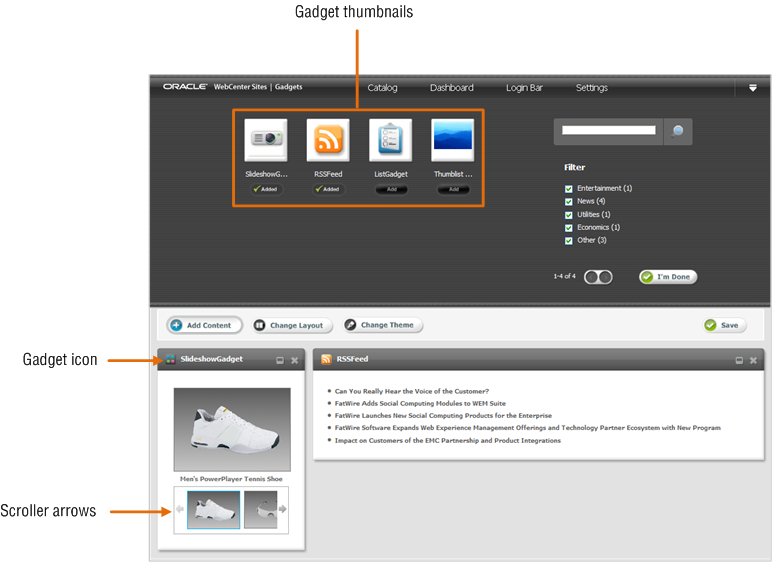The image size is (772, 562).
Task: Click the large tennis shoe image
Action: (x=232, y=430)
